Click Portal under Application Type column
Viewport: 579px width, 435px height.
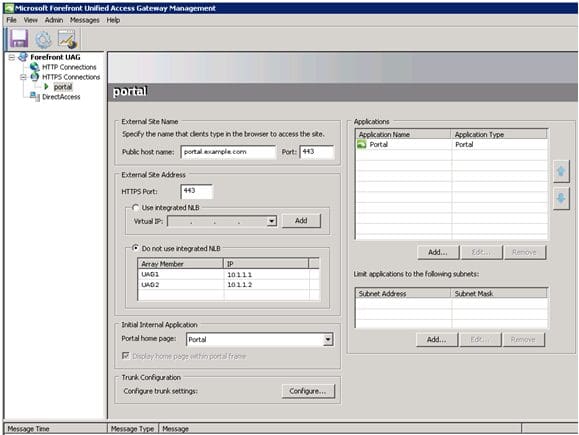464,144
